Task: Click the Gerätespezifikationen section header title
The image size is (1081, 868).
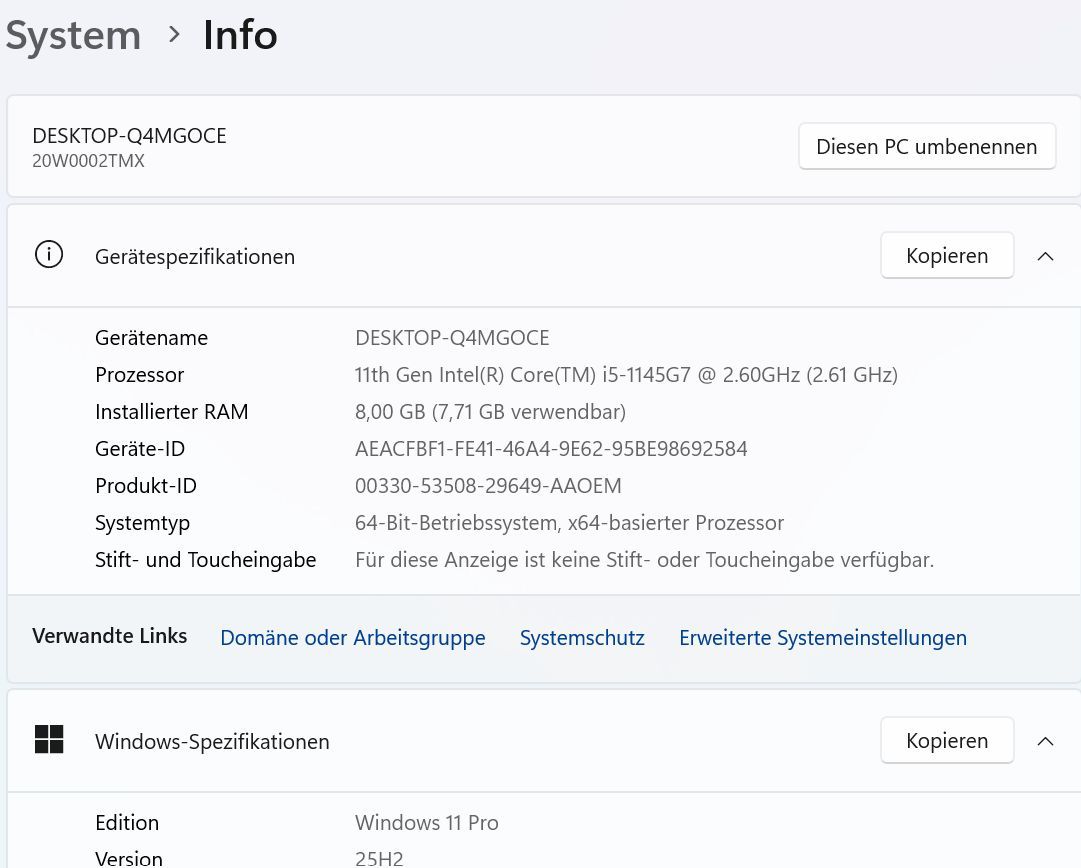Action: (195, 257)
